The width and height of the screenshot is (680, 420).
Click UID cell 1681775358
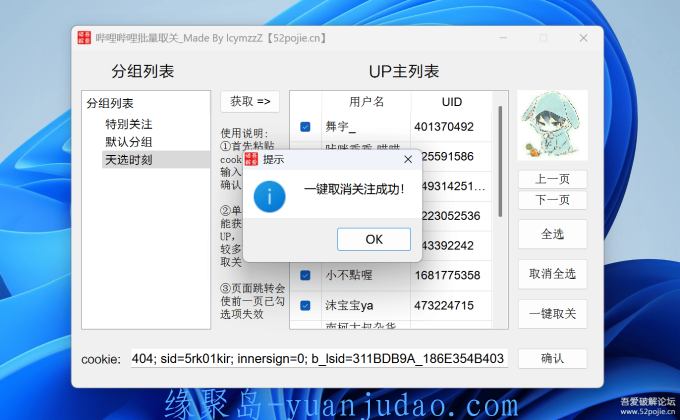pyautogui.click(x=447, y=276)
